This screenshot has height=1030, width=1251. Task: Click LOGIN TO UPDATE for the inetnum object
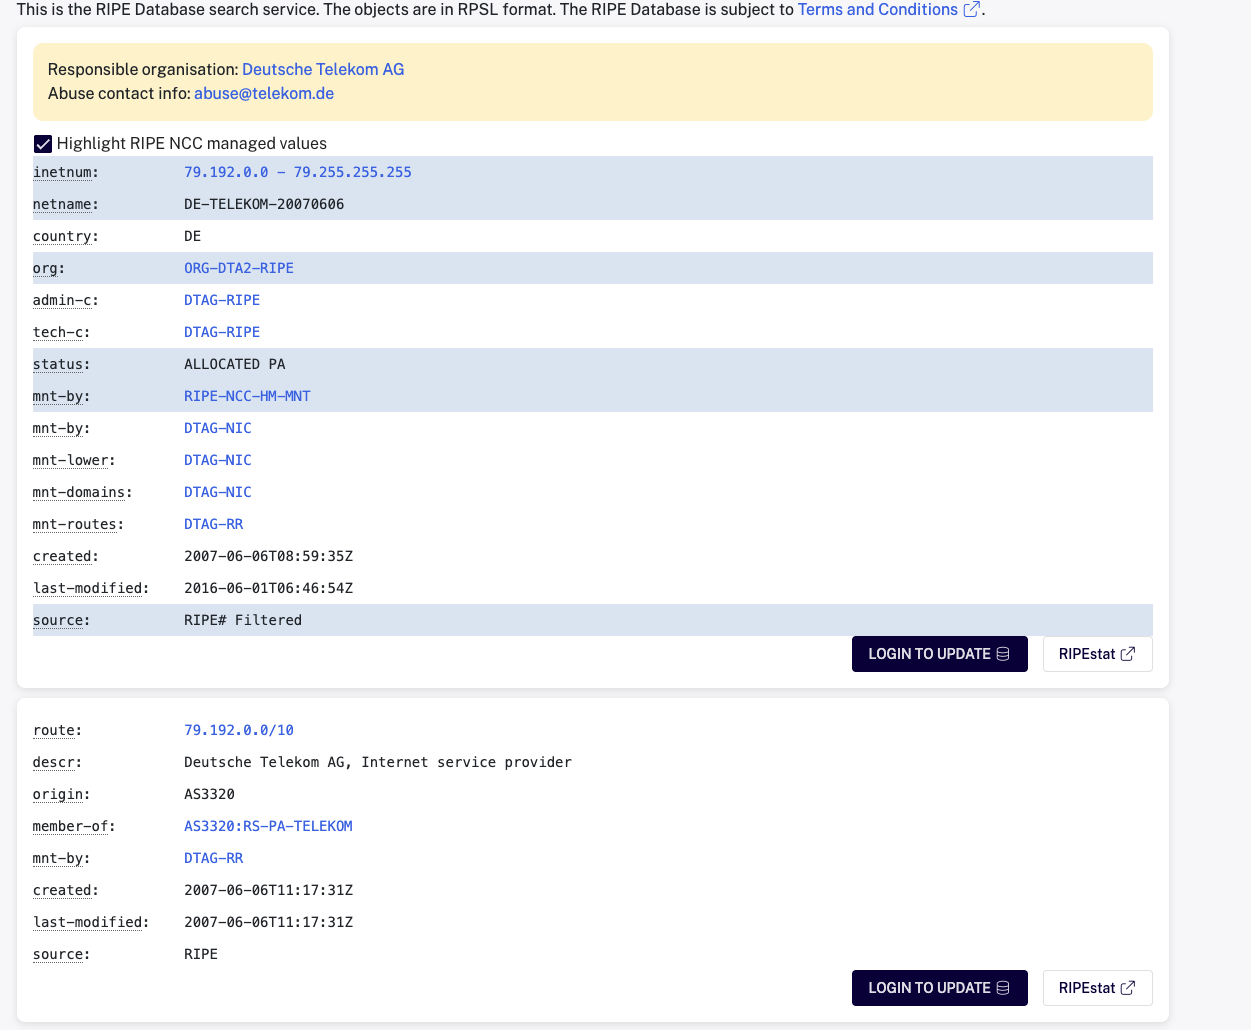[939, 653]
